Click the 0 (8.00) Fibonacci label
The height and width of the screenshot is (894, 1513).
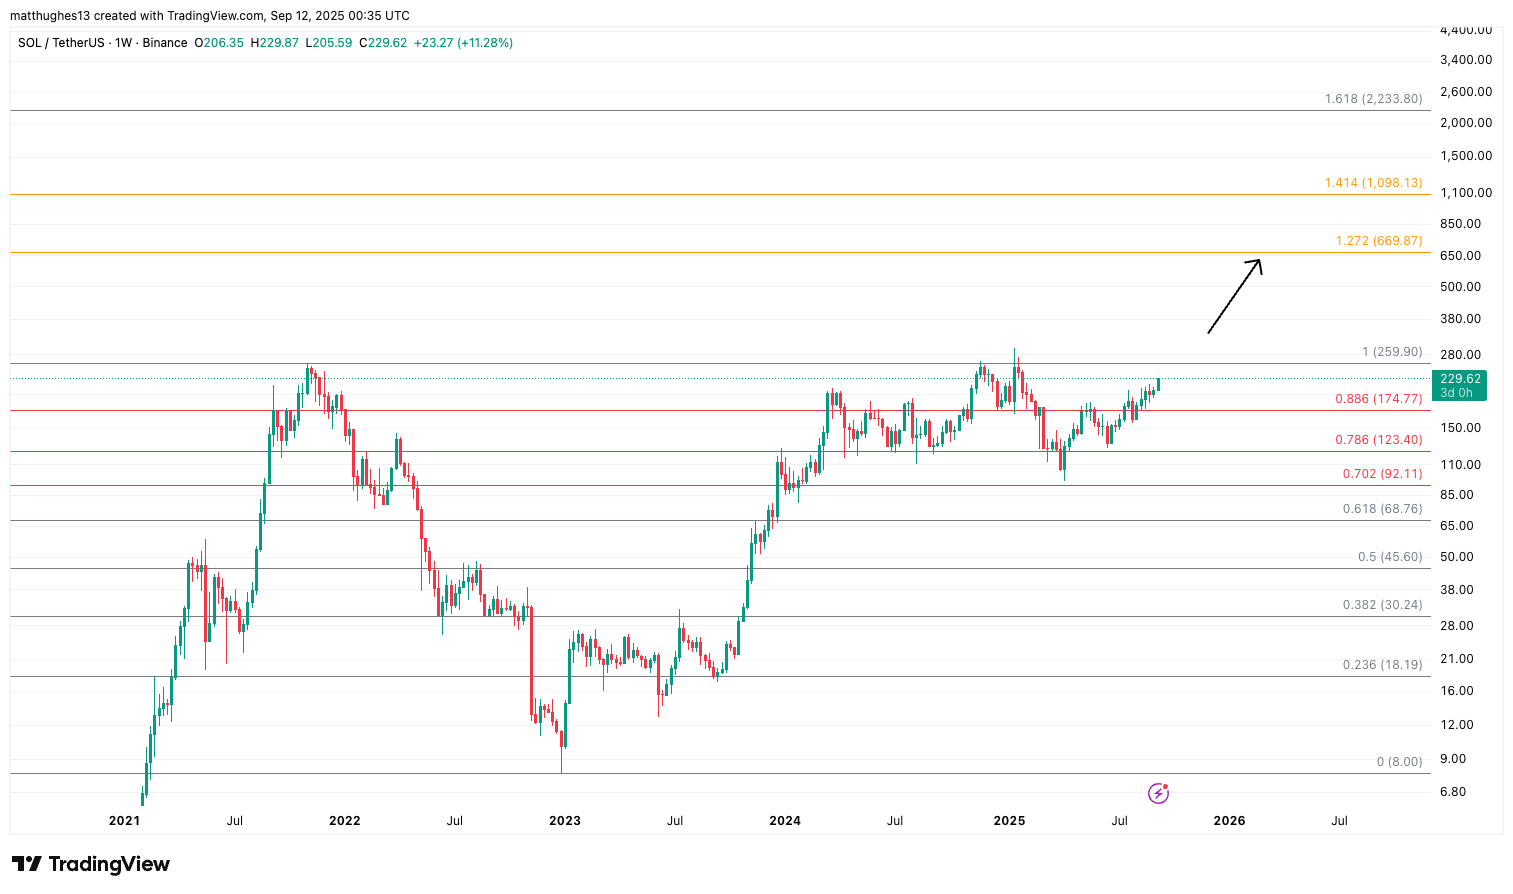point(1399,762)
